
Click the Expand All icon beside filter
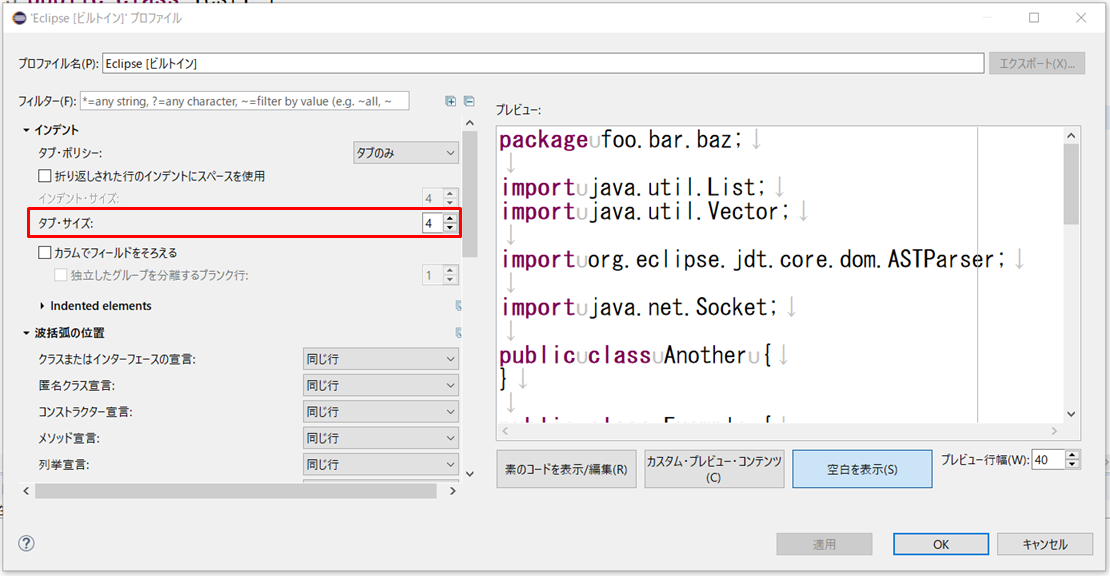point(451,101)
